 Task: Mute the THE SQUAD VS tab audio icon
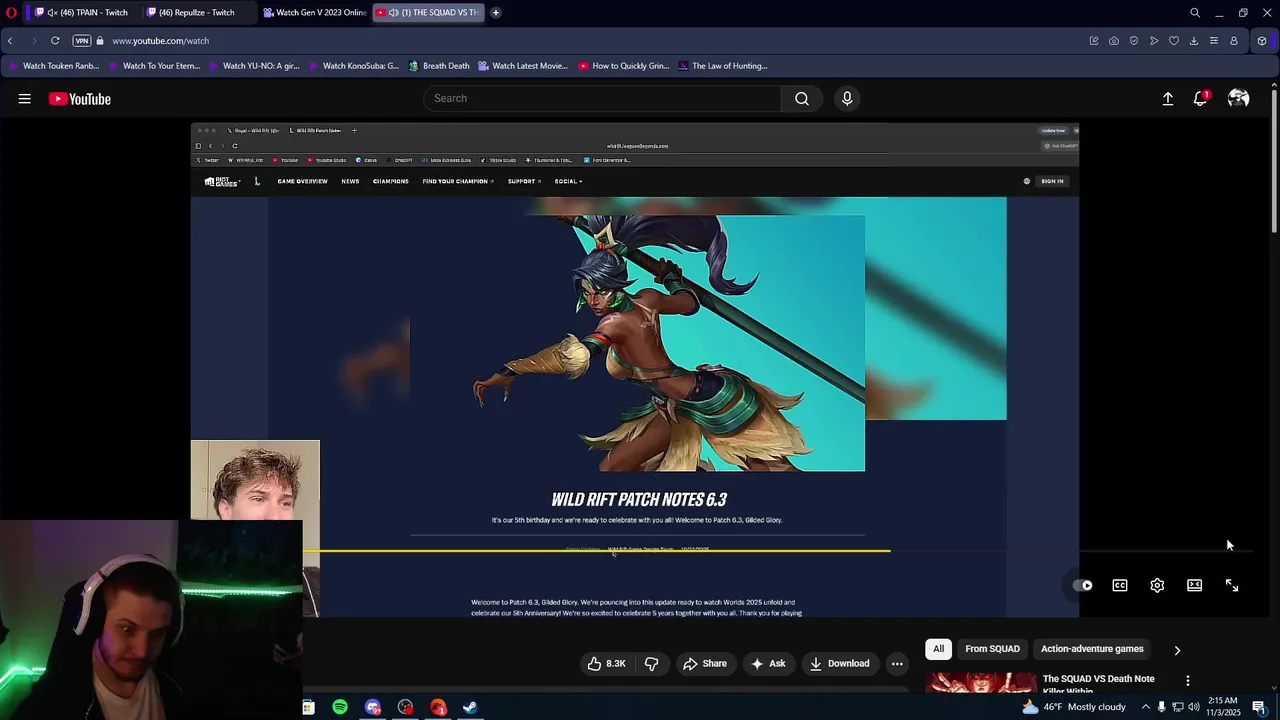(394, 12)
